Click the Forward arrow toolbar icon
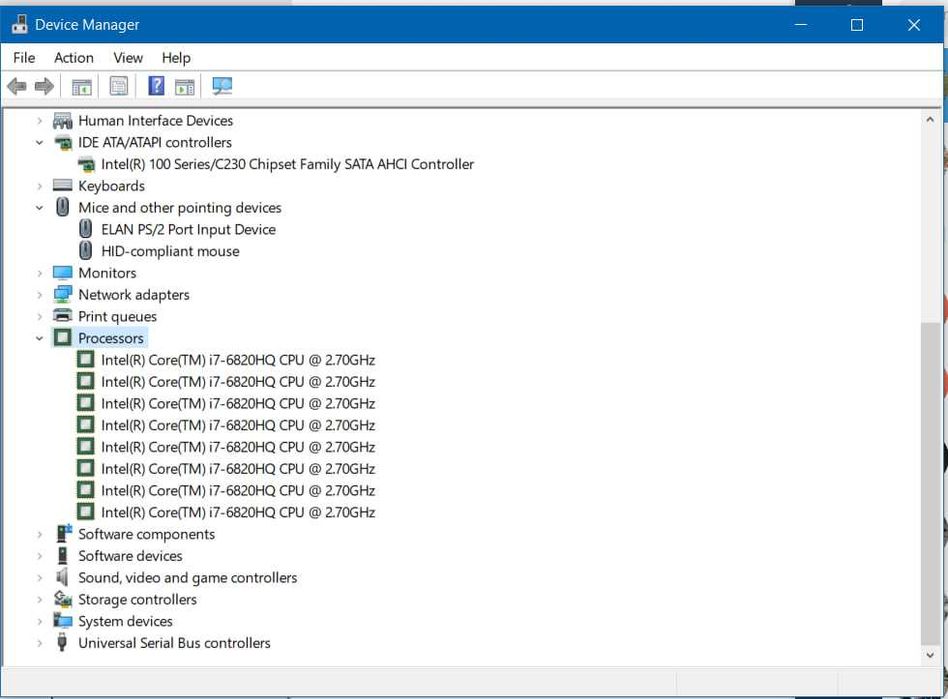 tap(44, 86)
